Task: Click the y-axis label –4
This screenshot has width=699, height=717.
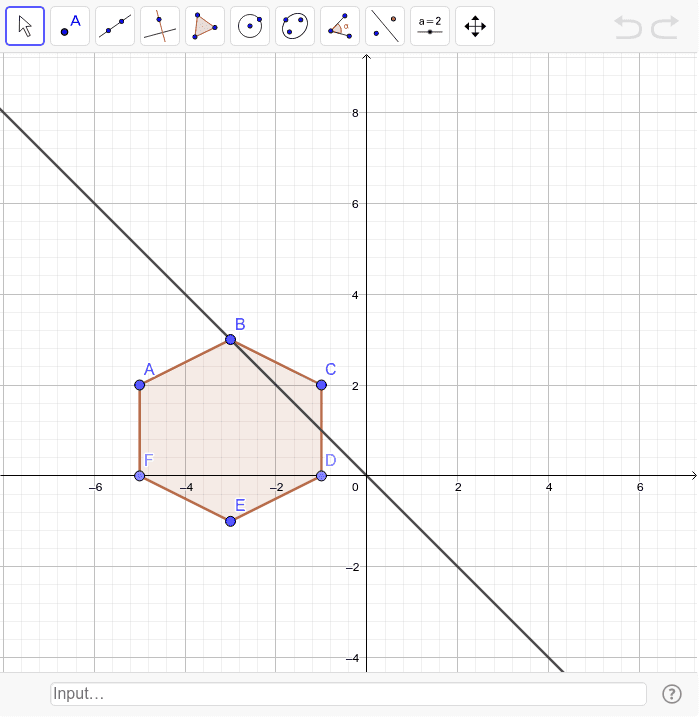Action: tap(352, 658)
